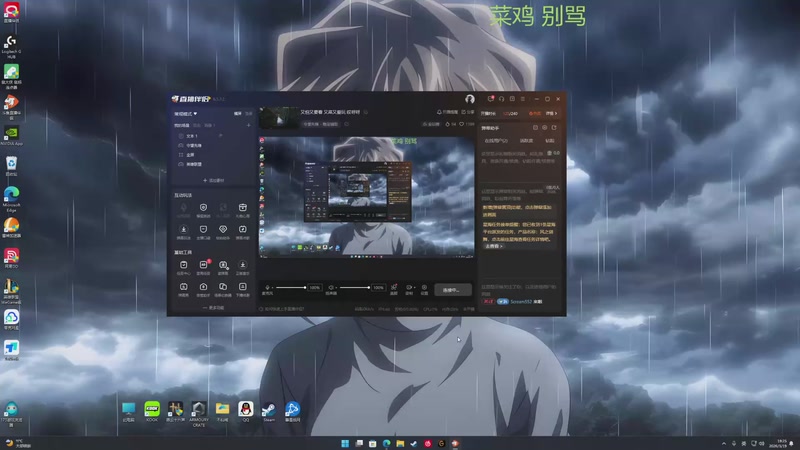Open the Steam desktop shortcut
This screenshot has width=800, height=450.
[x=269, y=411]
